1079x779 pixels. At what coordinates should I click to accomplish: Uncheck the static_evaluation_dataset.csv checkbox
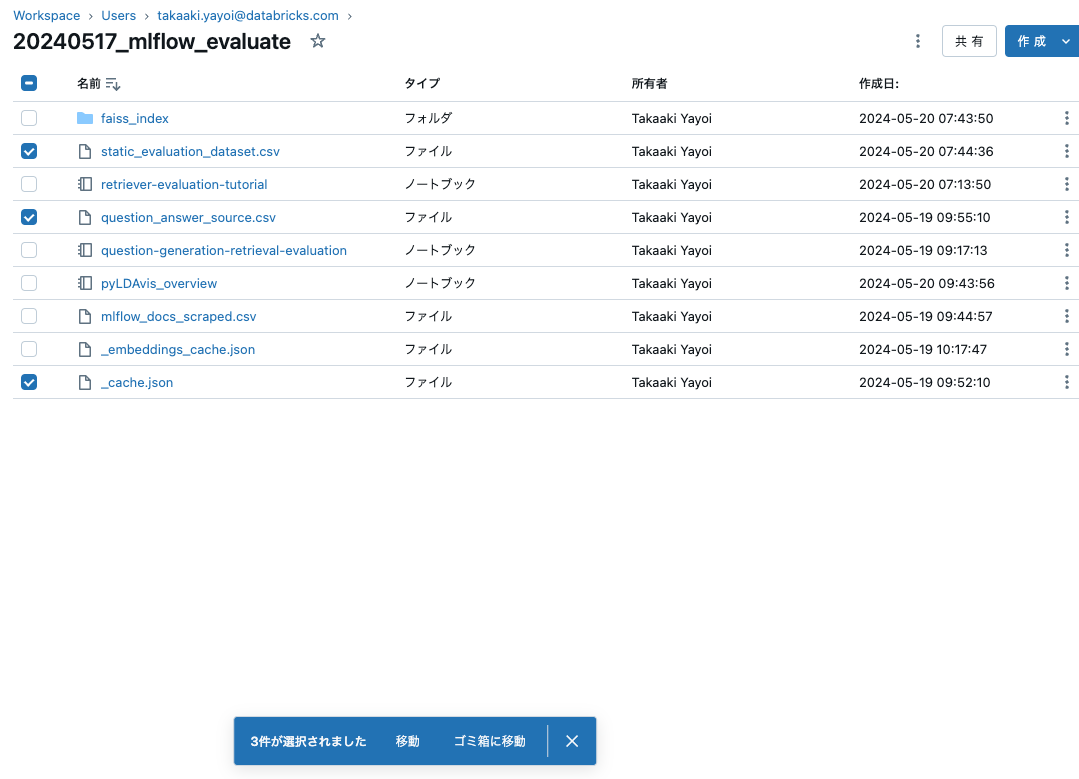(29, 151)
